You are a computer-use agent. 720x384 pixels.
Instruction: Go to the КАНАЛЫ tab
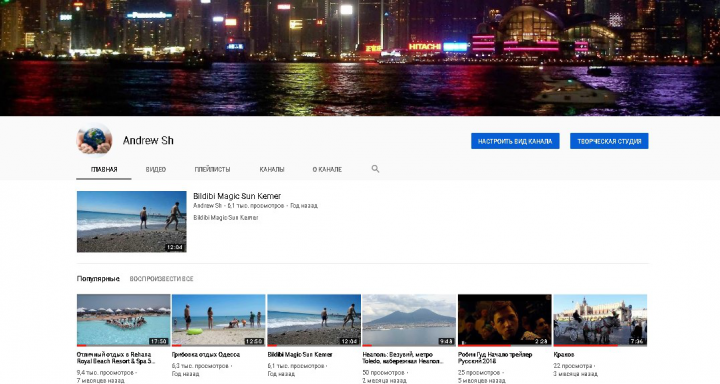pyautogui.click(x=272, y=169)
